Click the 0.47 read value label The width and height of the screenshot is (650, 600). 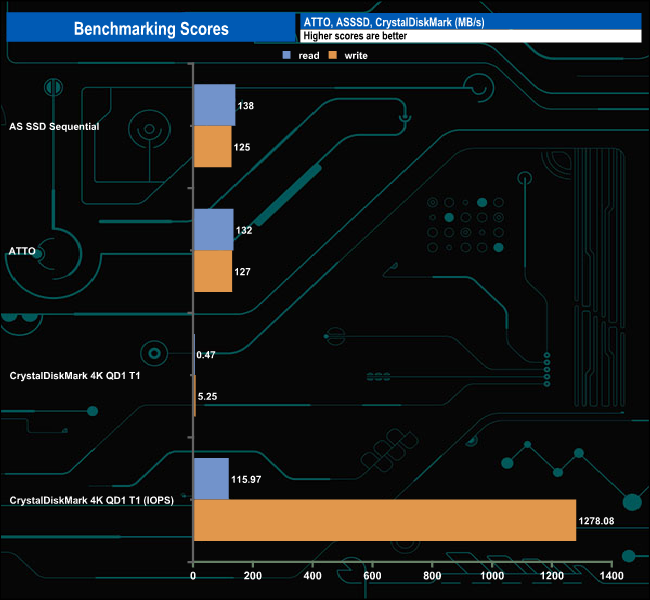click(208, 355)
